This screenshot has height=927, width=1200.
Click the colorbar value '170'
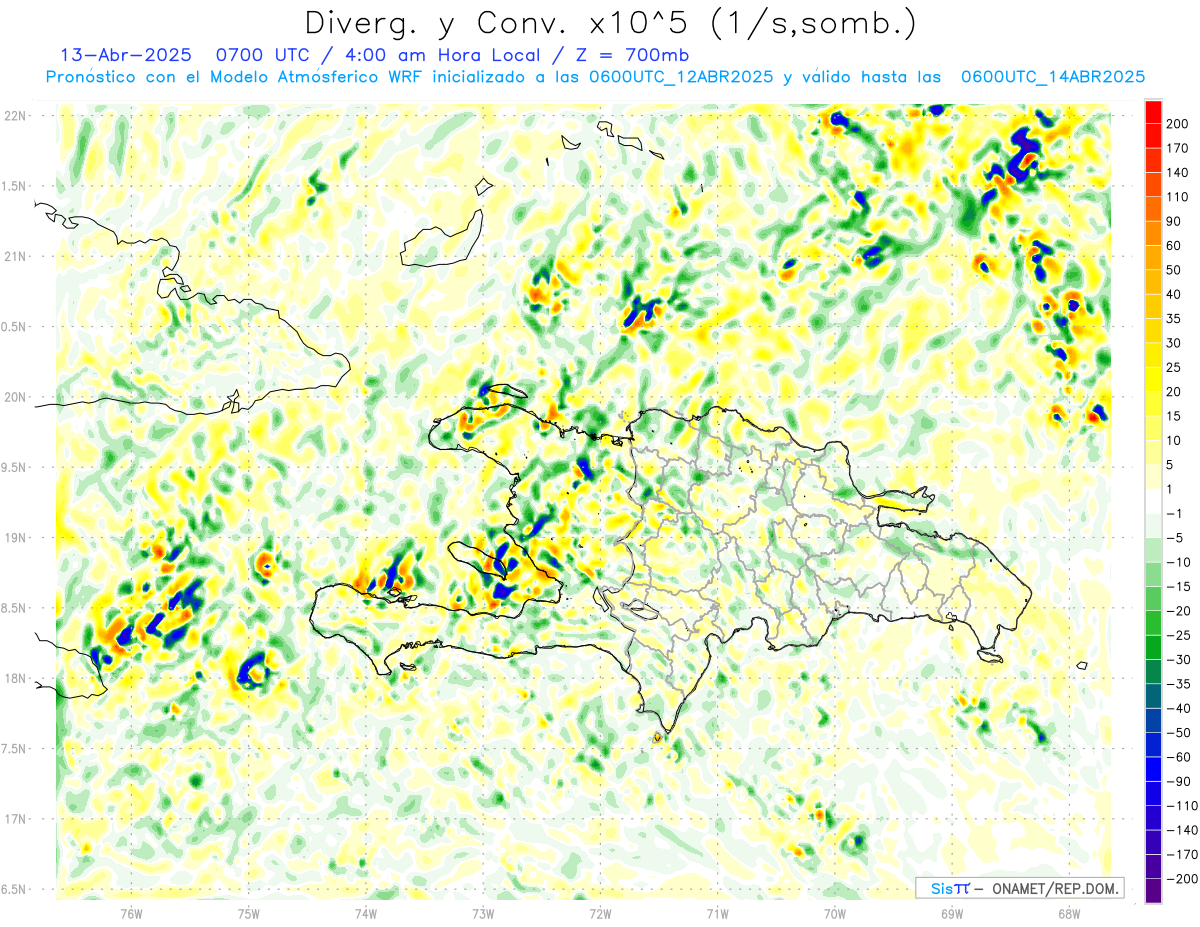[x=1179, y=148]
